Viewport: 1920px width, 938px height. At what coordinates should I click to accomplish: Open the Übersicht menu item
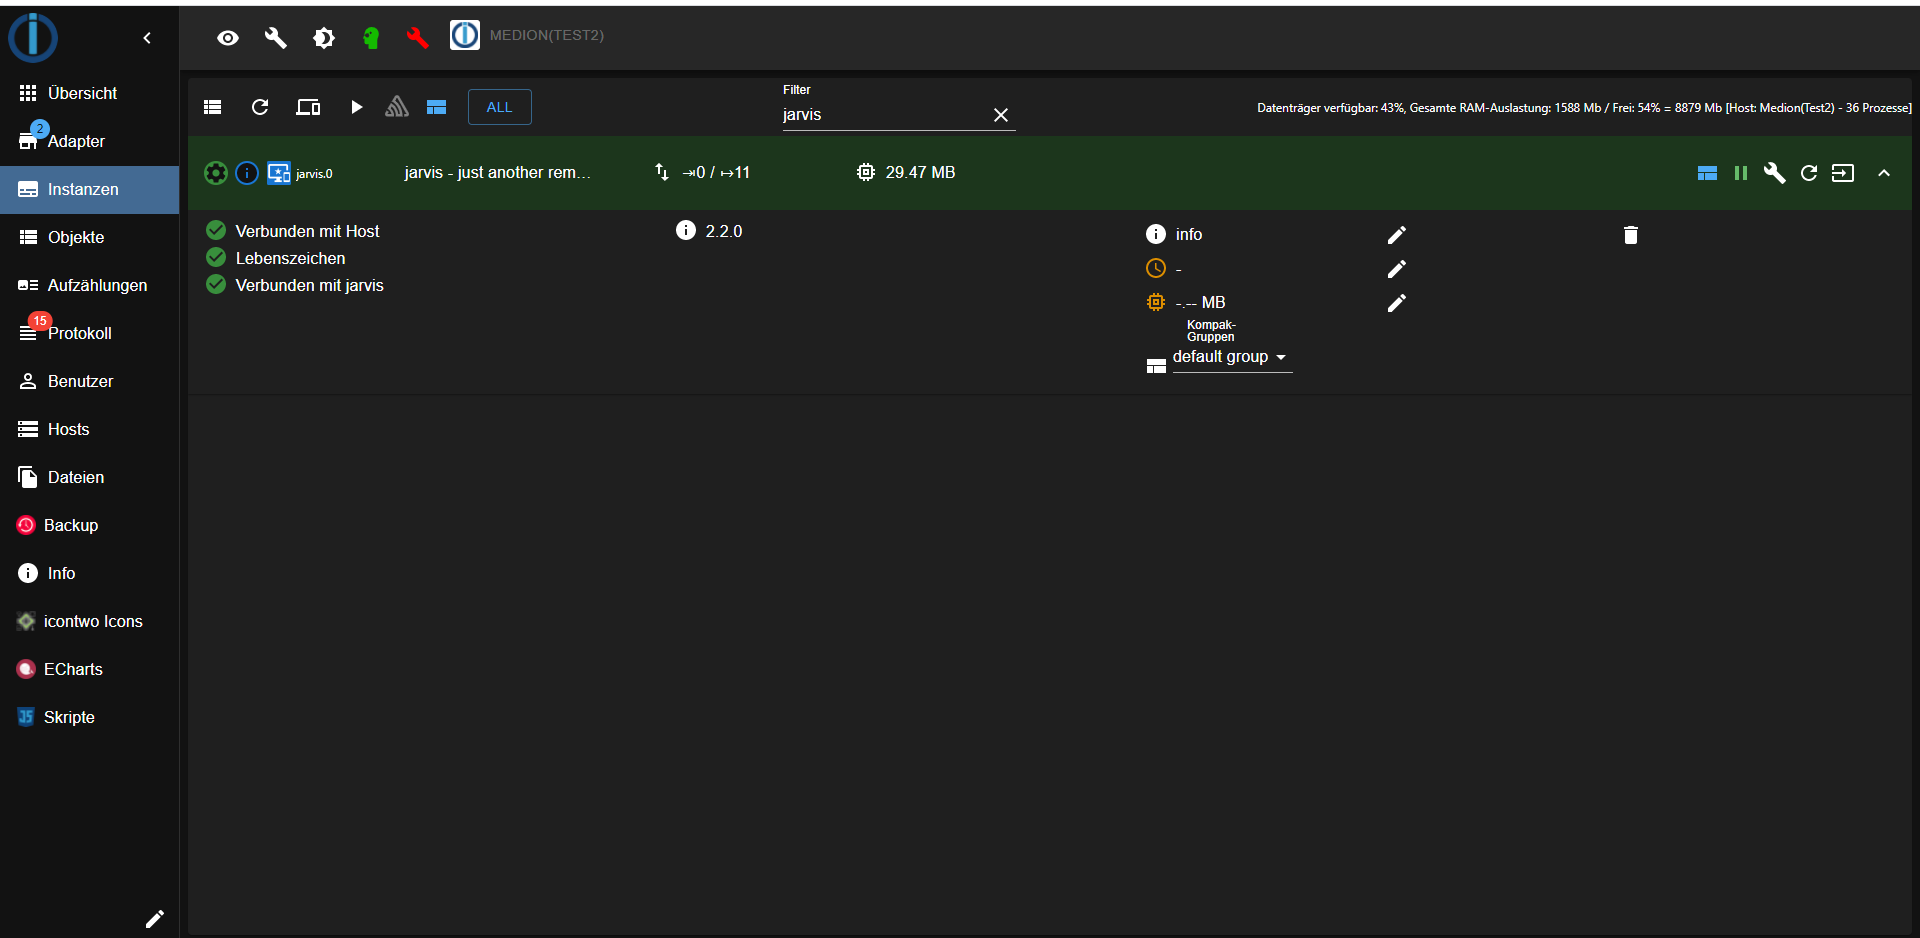click(x=90, y=93)
